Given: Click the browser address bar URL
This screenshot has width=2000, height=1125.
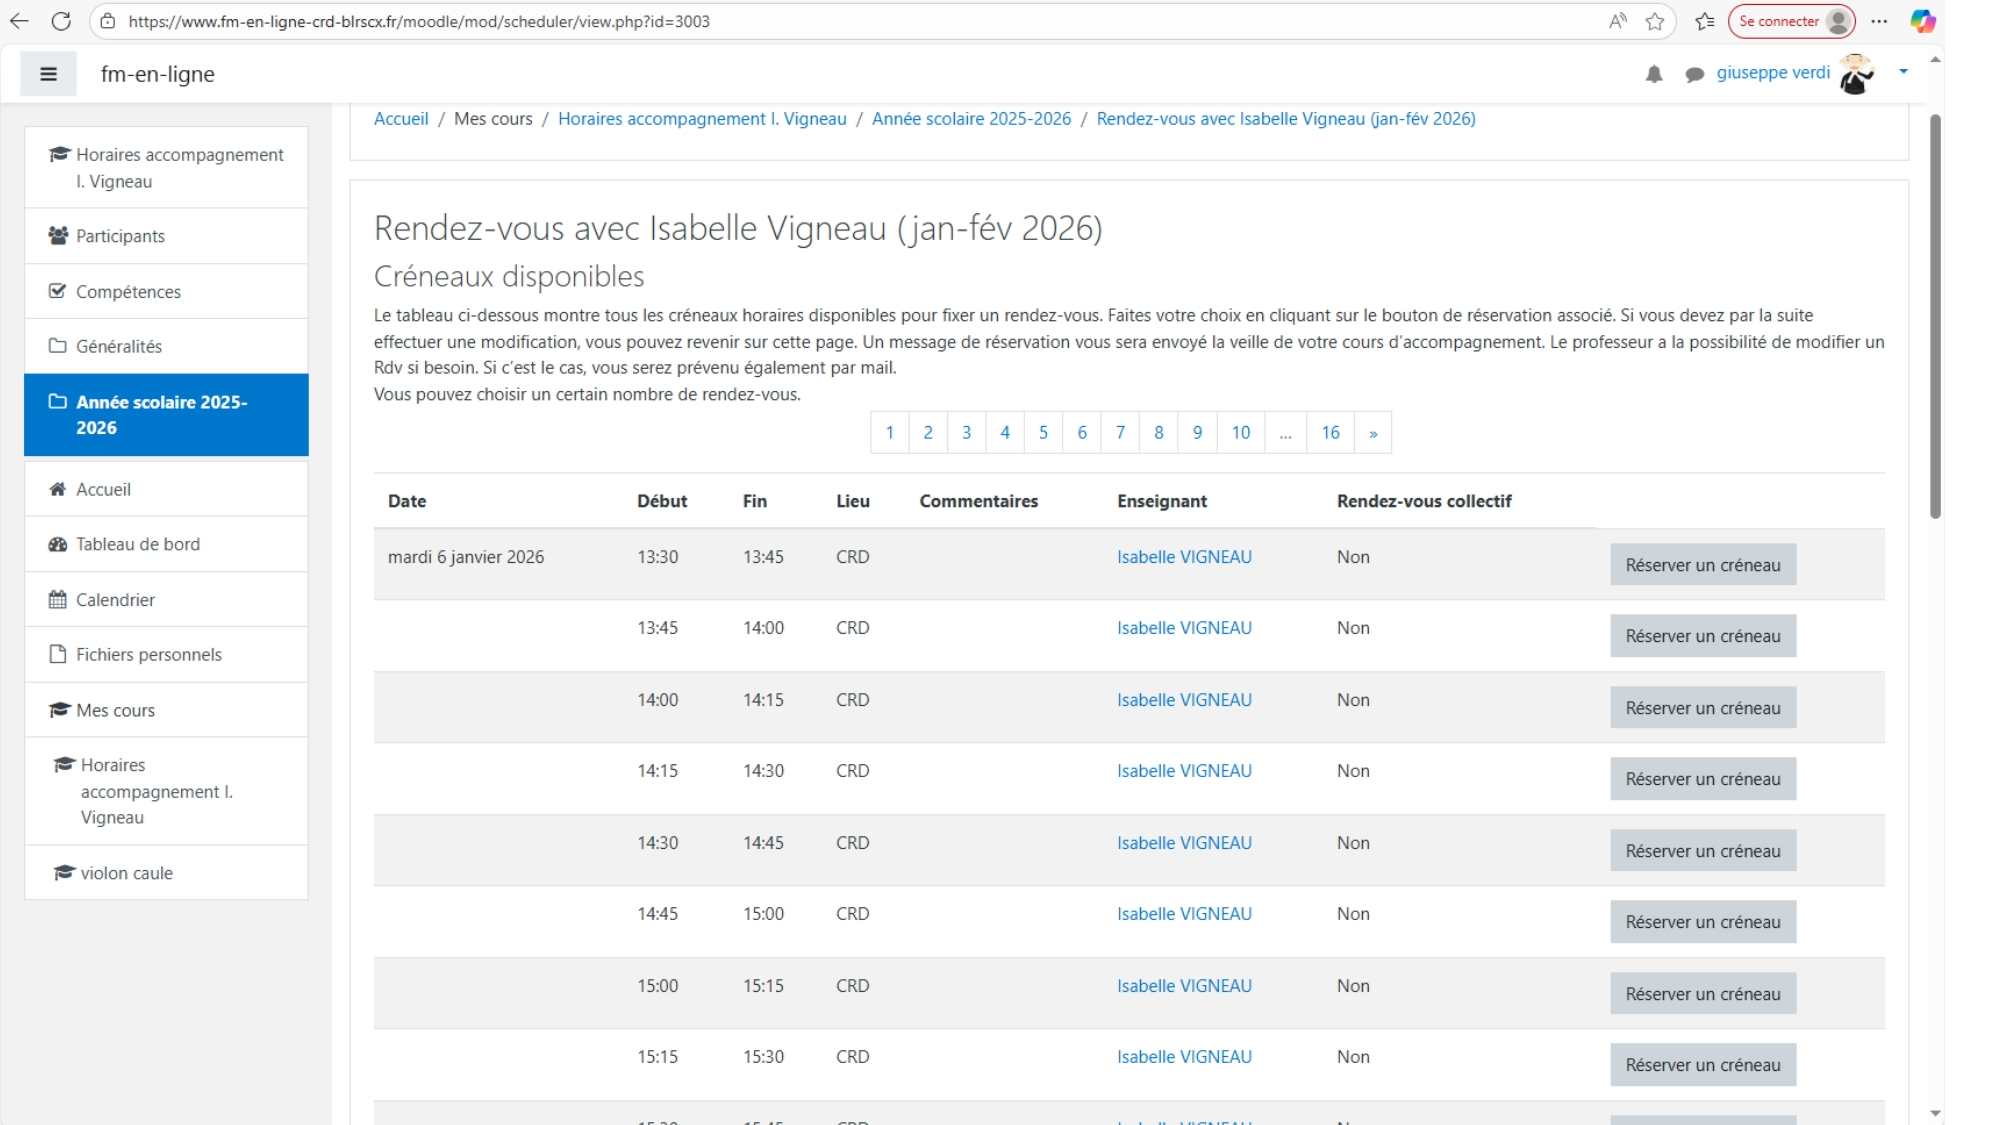Looking at the screenshot, I should click(x=419, y=21).
